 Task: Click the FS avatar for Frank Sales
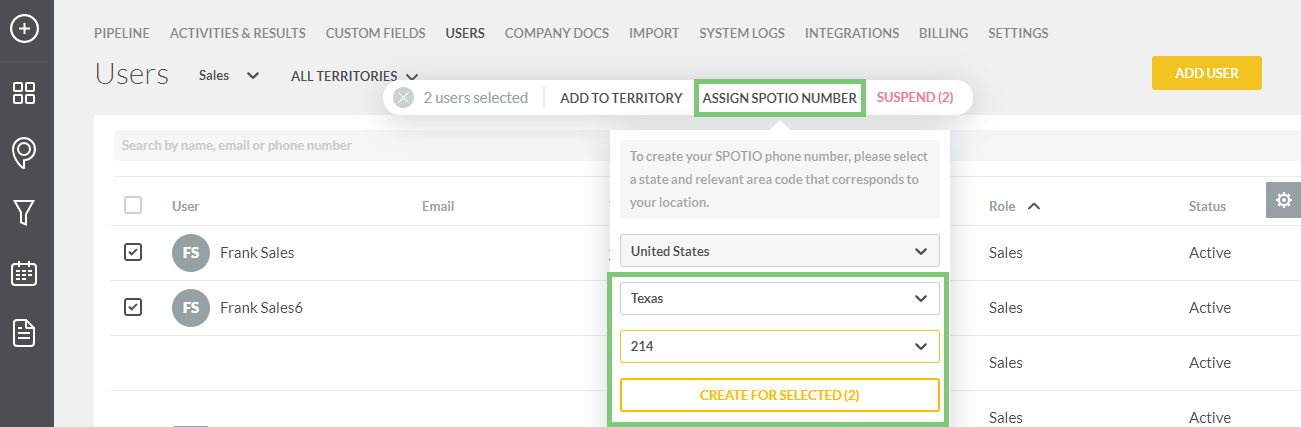[190, 253]
